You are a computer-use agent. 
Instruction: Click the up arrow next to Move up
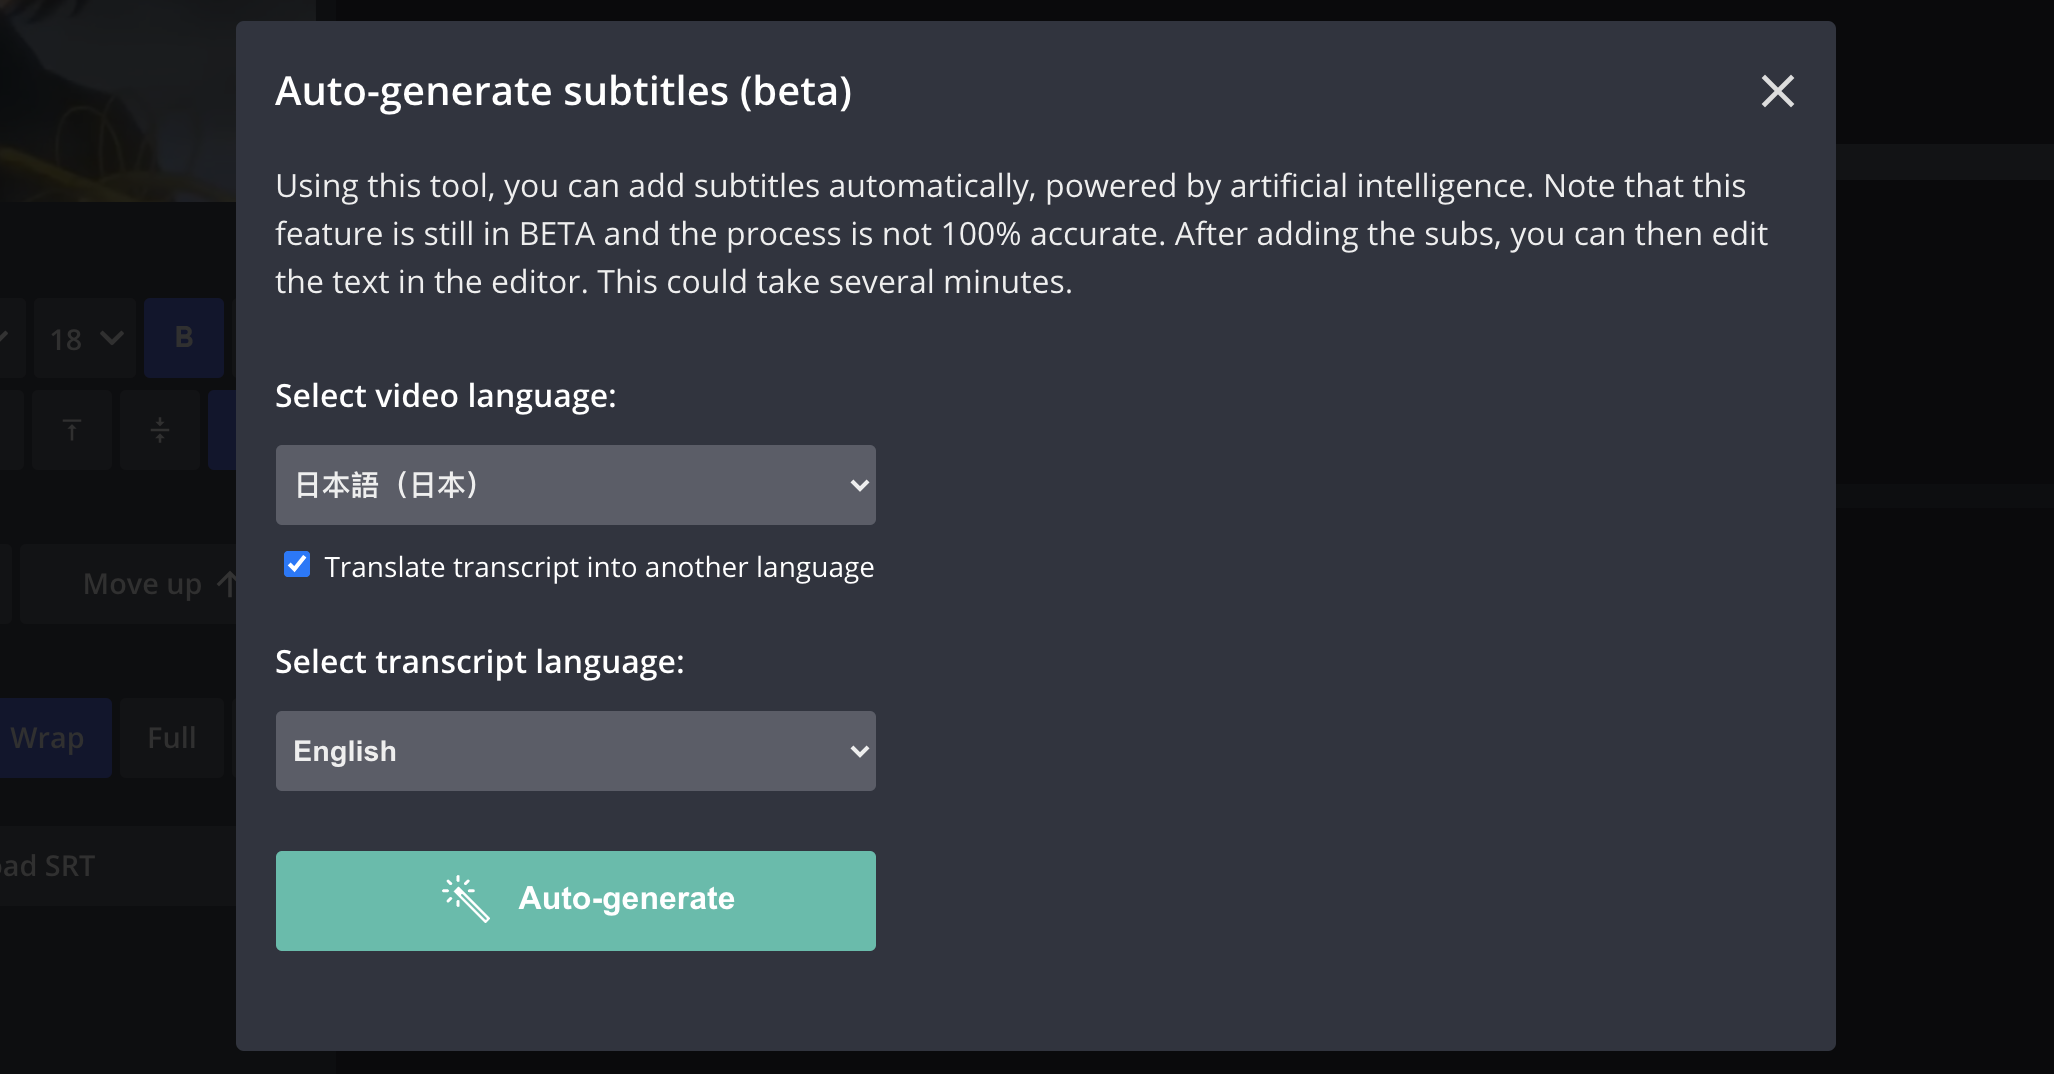click(x=227, y=584)
